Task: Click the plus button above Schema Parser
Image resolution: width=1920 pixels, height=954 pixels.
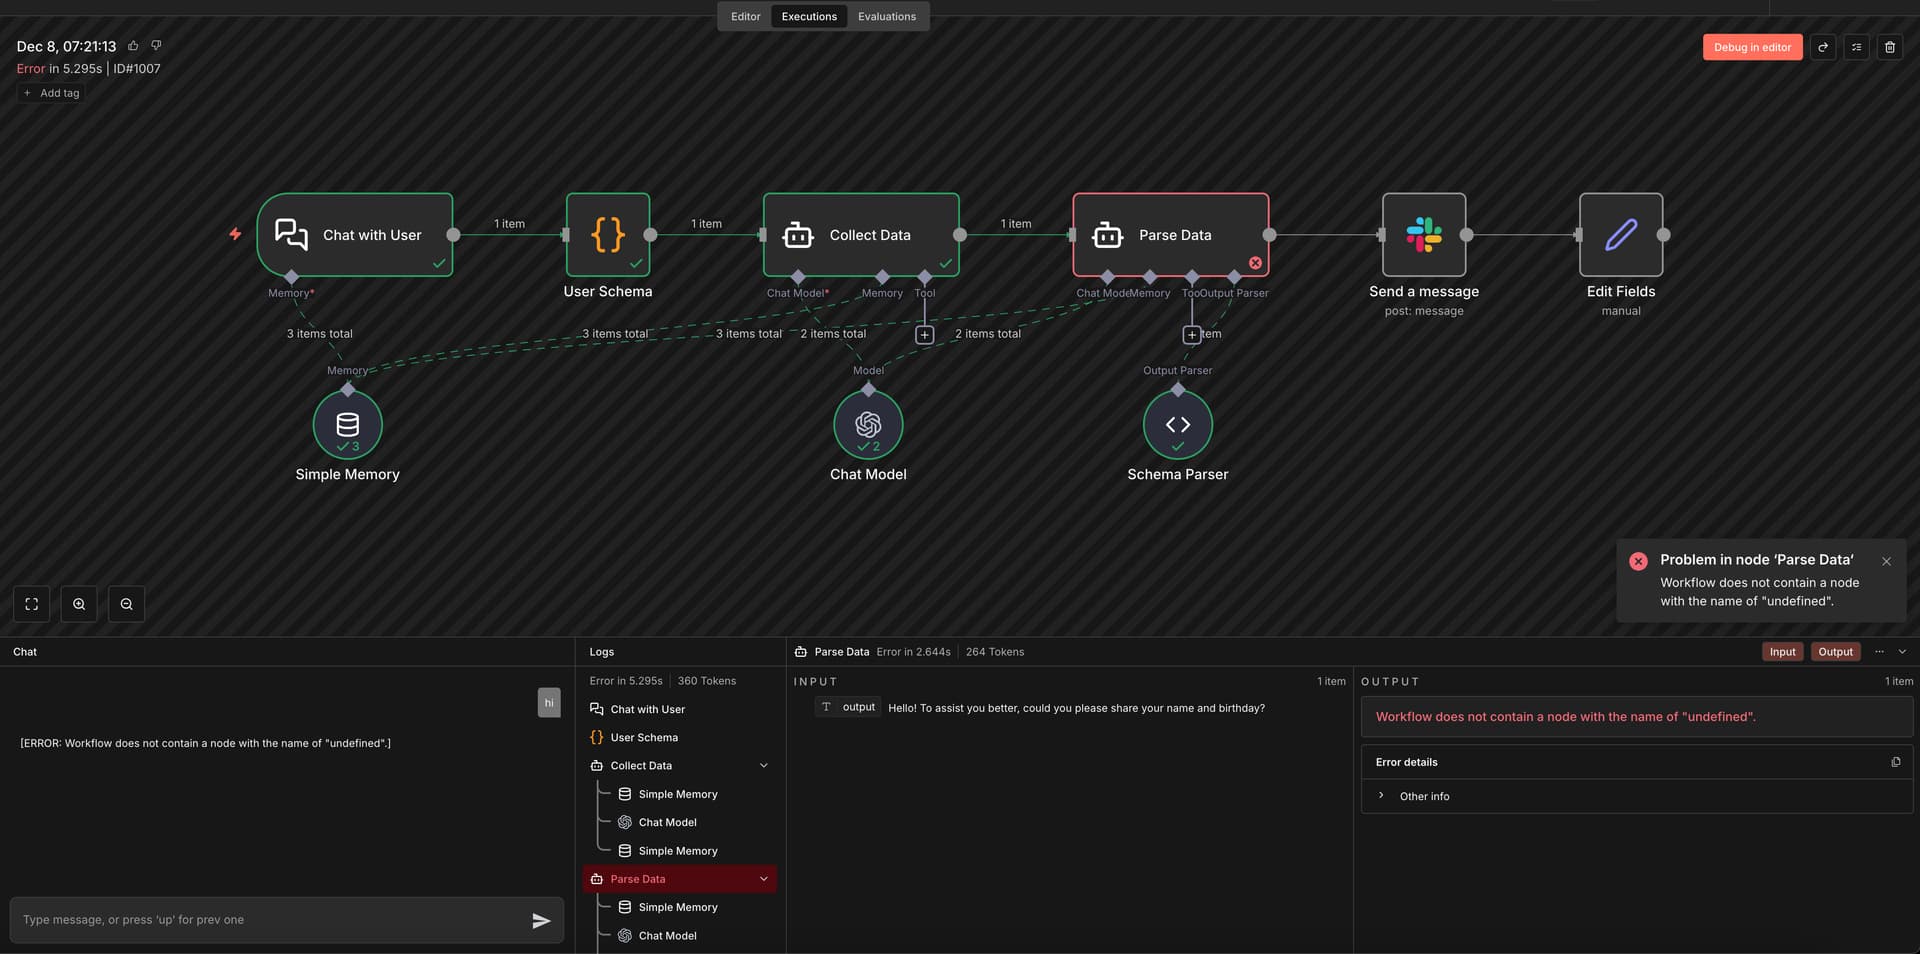Action: [x=1192, y=335]
